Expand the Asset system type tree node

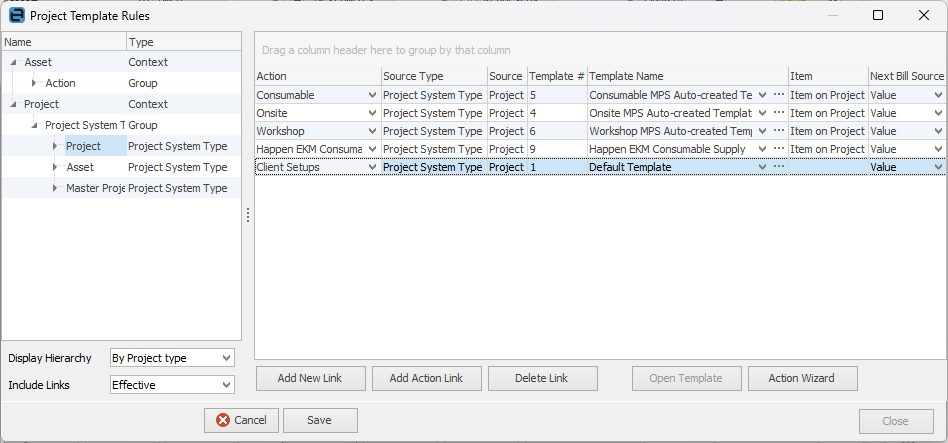pos(56,167)
